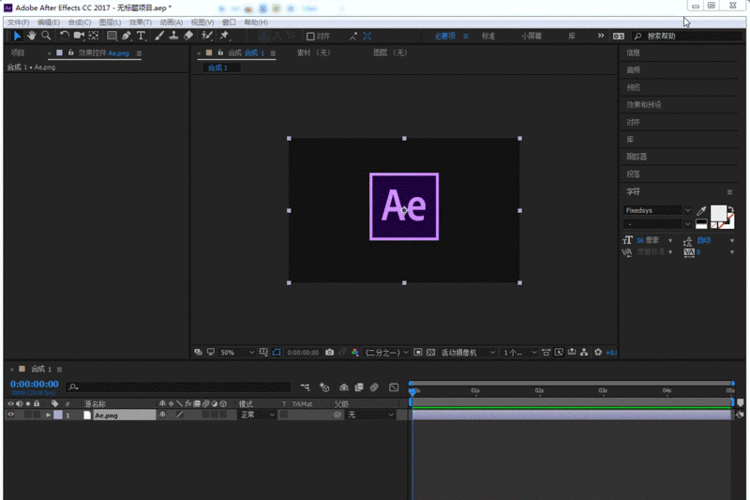
Task: Expand the Ae.png layer properties triangle
Action: click(x=47, y=414)
